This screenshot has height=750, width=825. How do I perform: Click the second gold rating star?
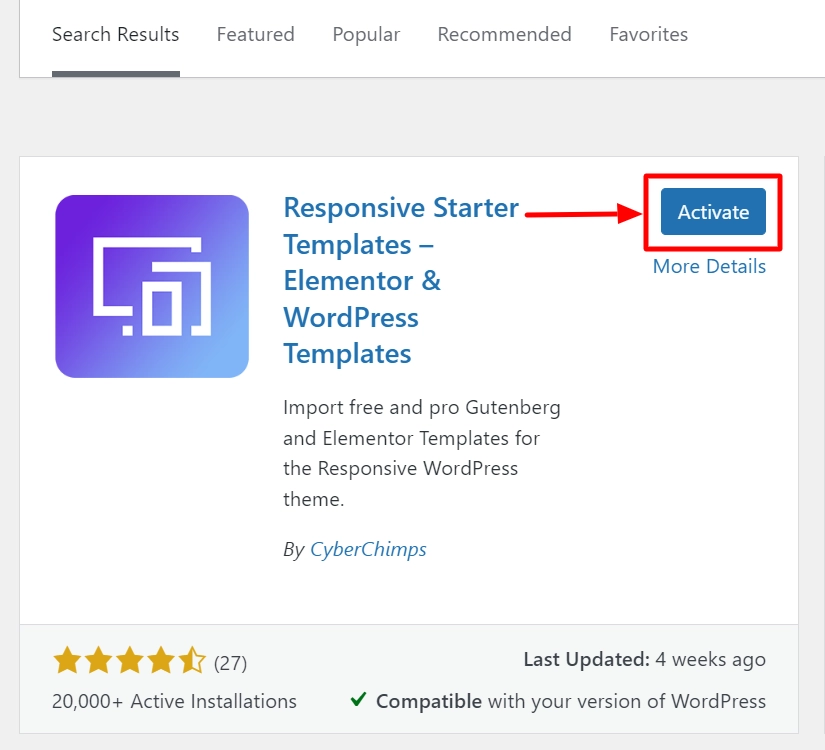[98, 661]
